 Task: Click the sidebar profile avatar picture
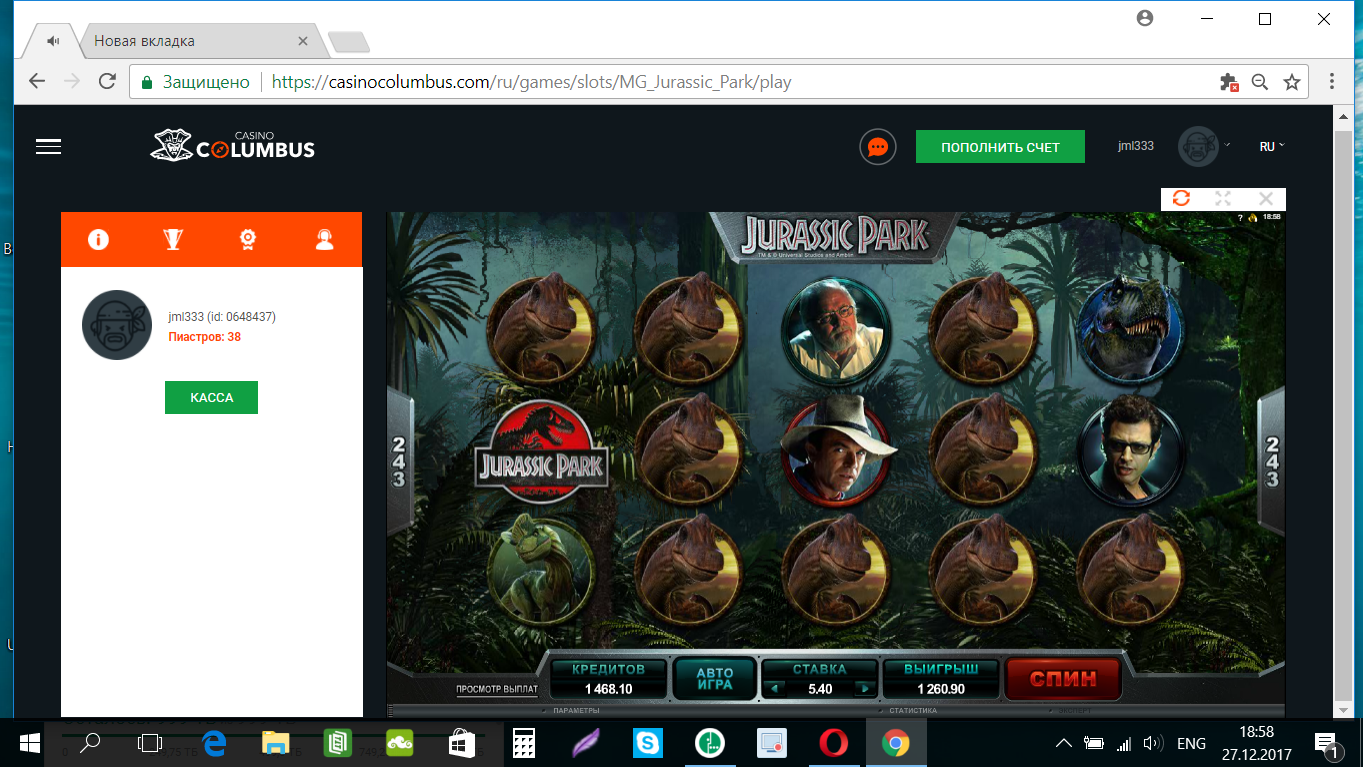click(116, 325)
